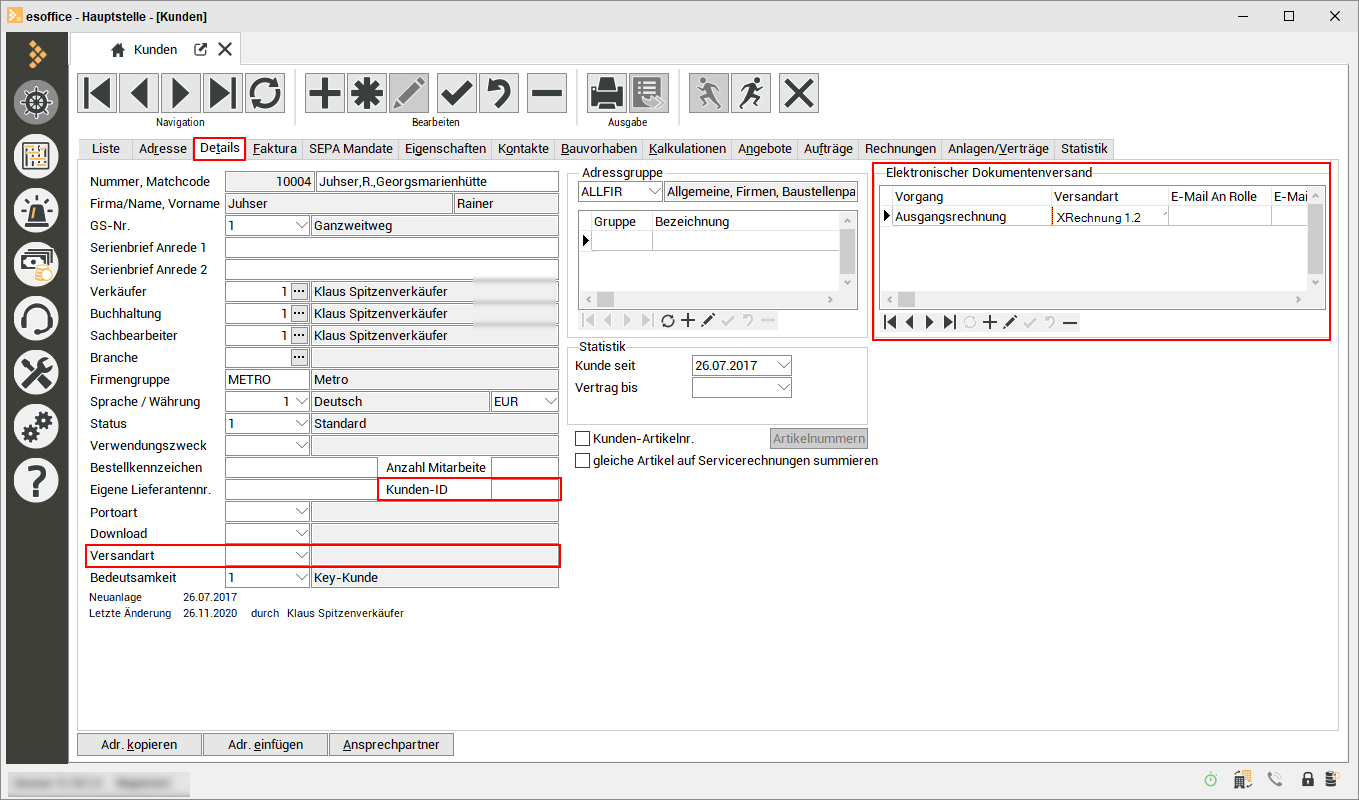Open the Verkäufer lookup ellipsis button
The height and width of the screenshot is (800, 1359).
(x=298, y=292)
